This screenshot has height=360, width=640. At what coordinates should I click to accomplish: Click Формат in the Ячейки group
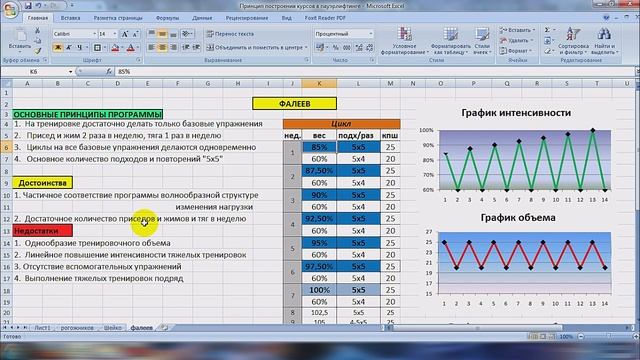(x=516, y=51)
